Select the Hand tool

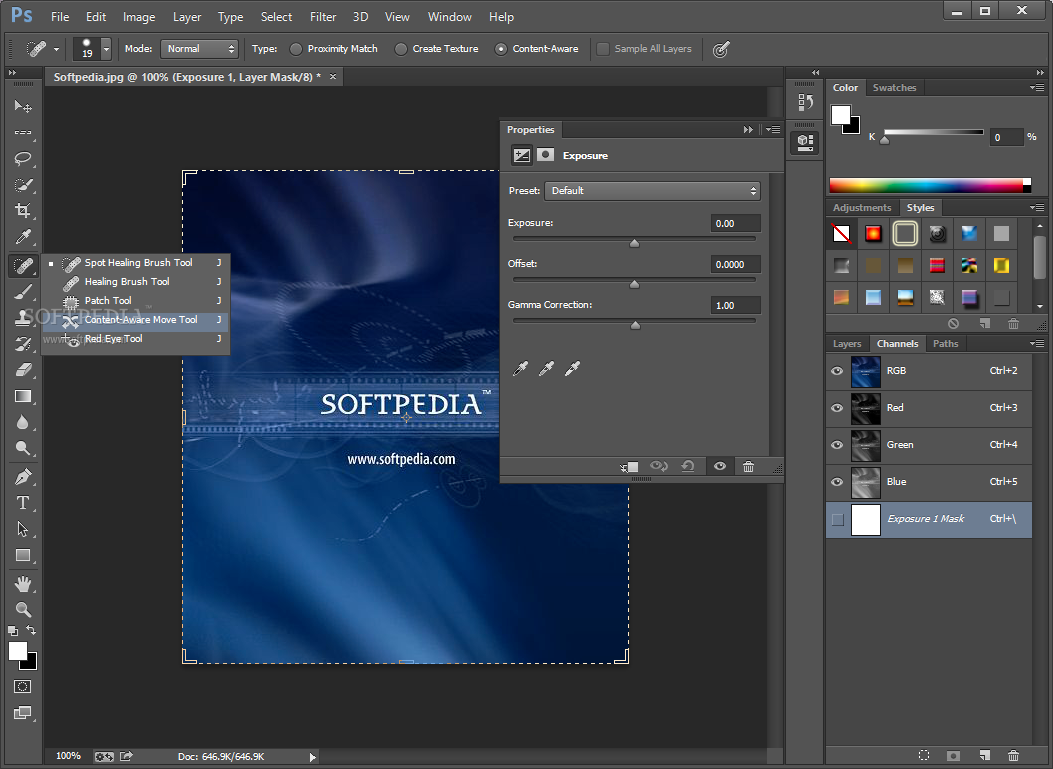point(23,584)
